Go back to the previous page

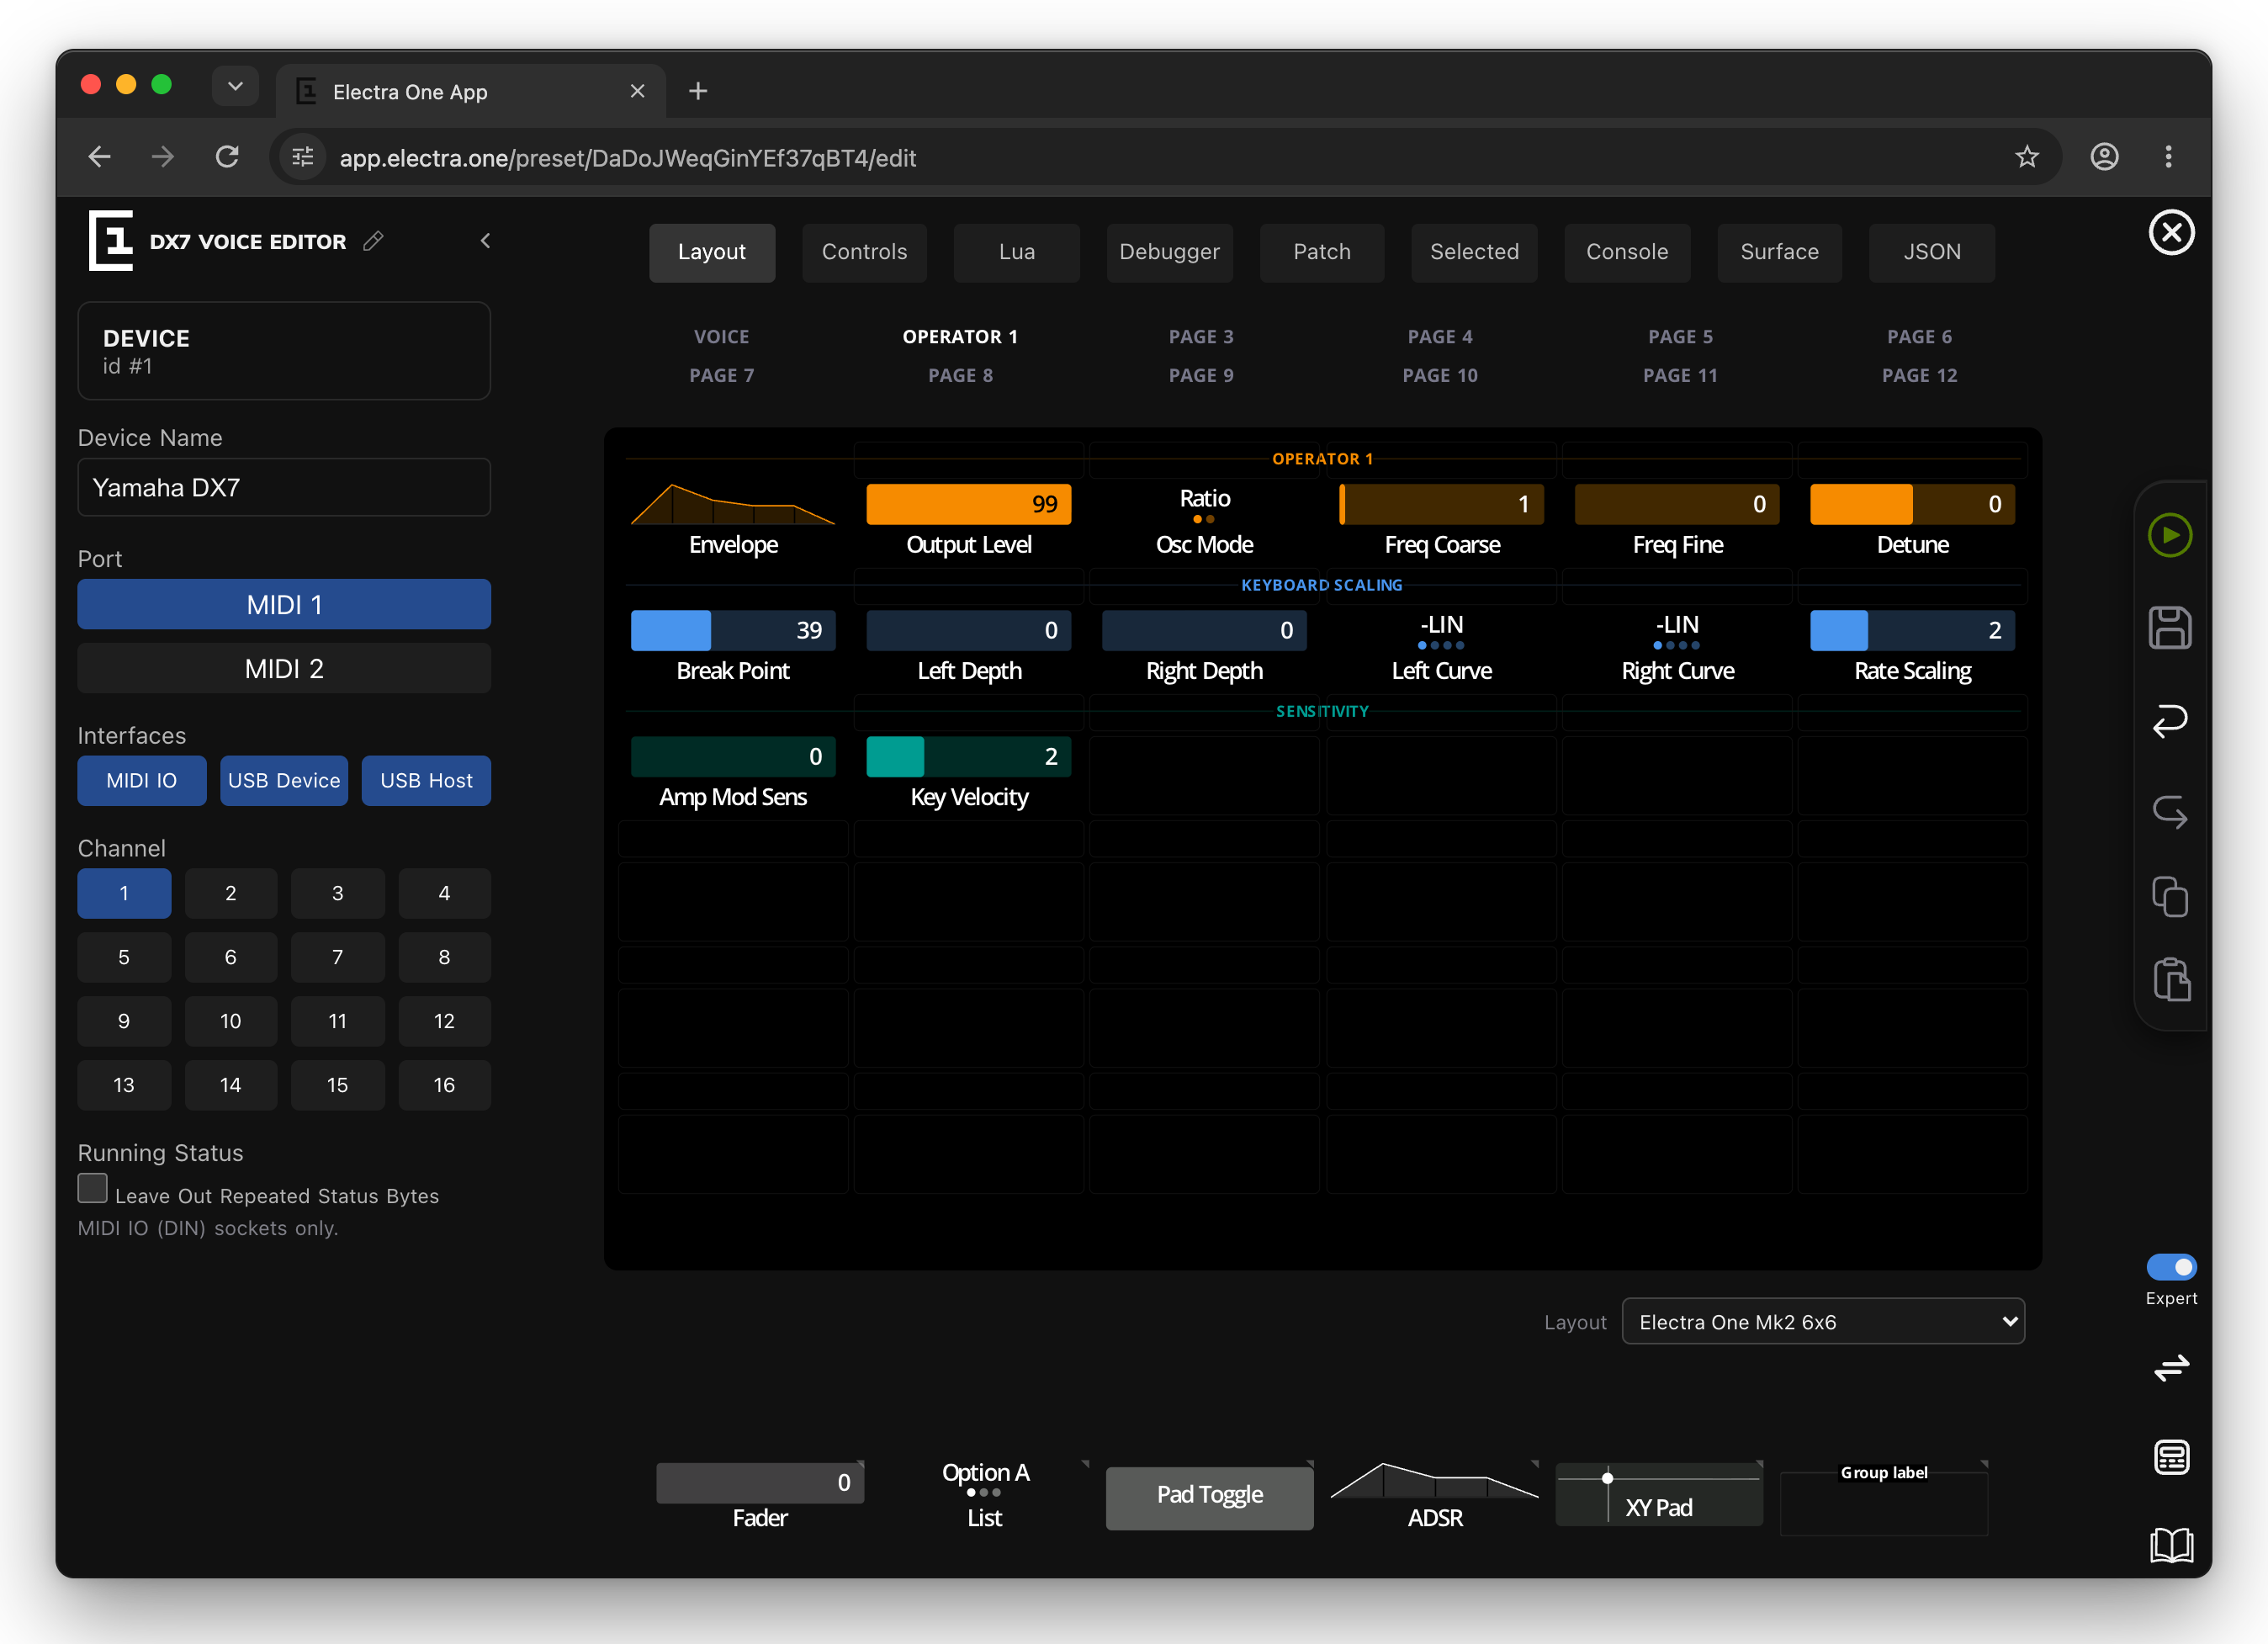tap(99, 157)
